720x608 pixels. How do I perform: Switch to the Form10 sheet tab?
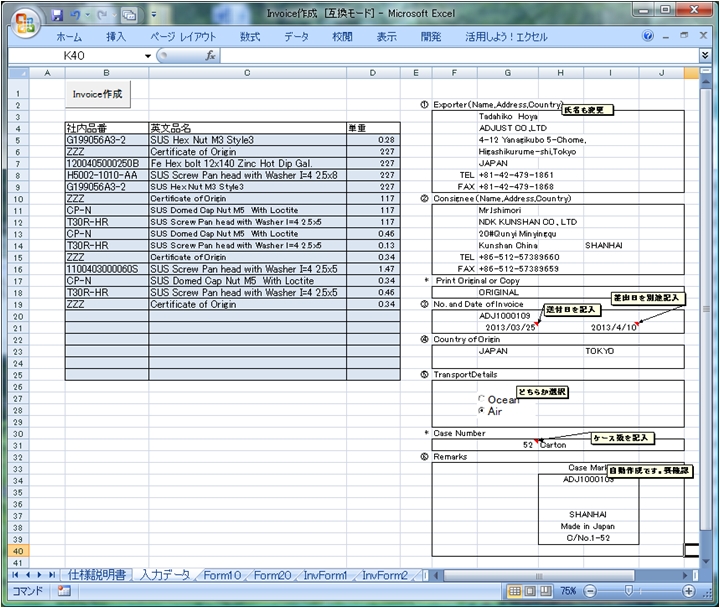[222, 575]
